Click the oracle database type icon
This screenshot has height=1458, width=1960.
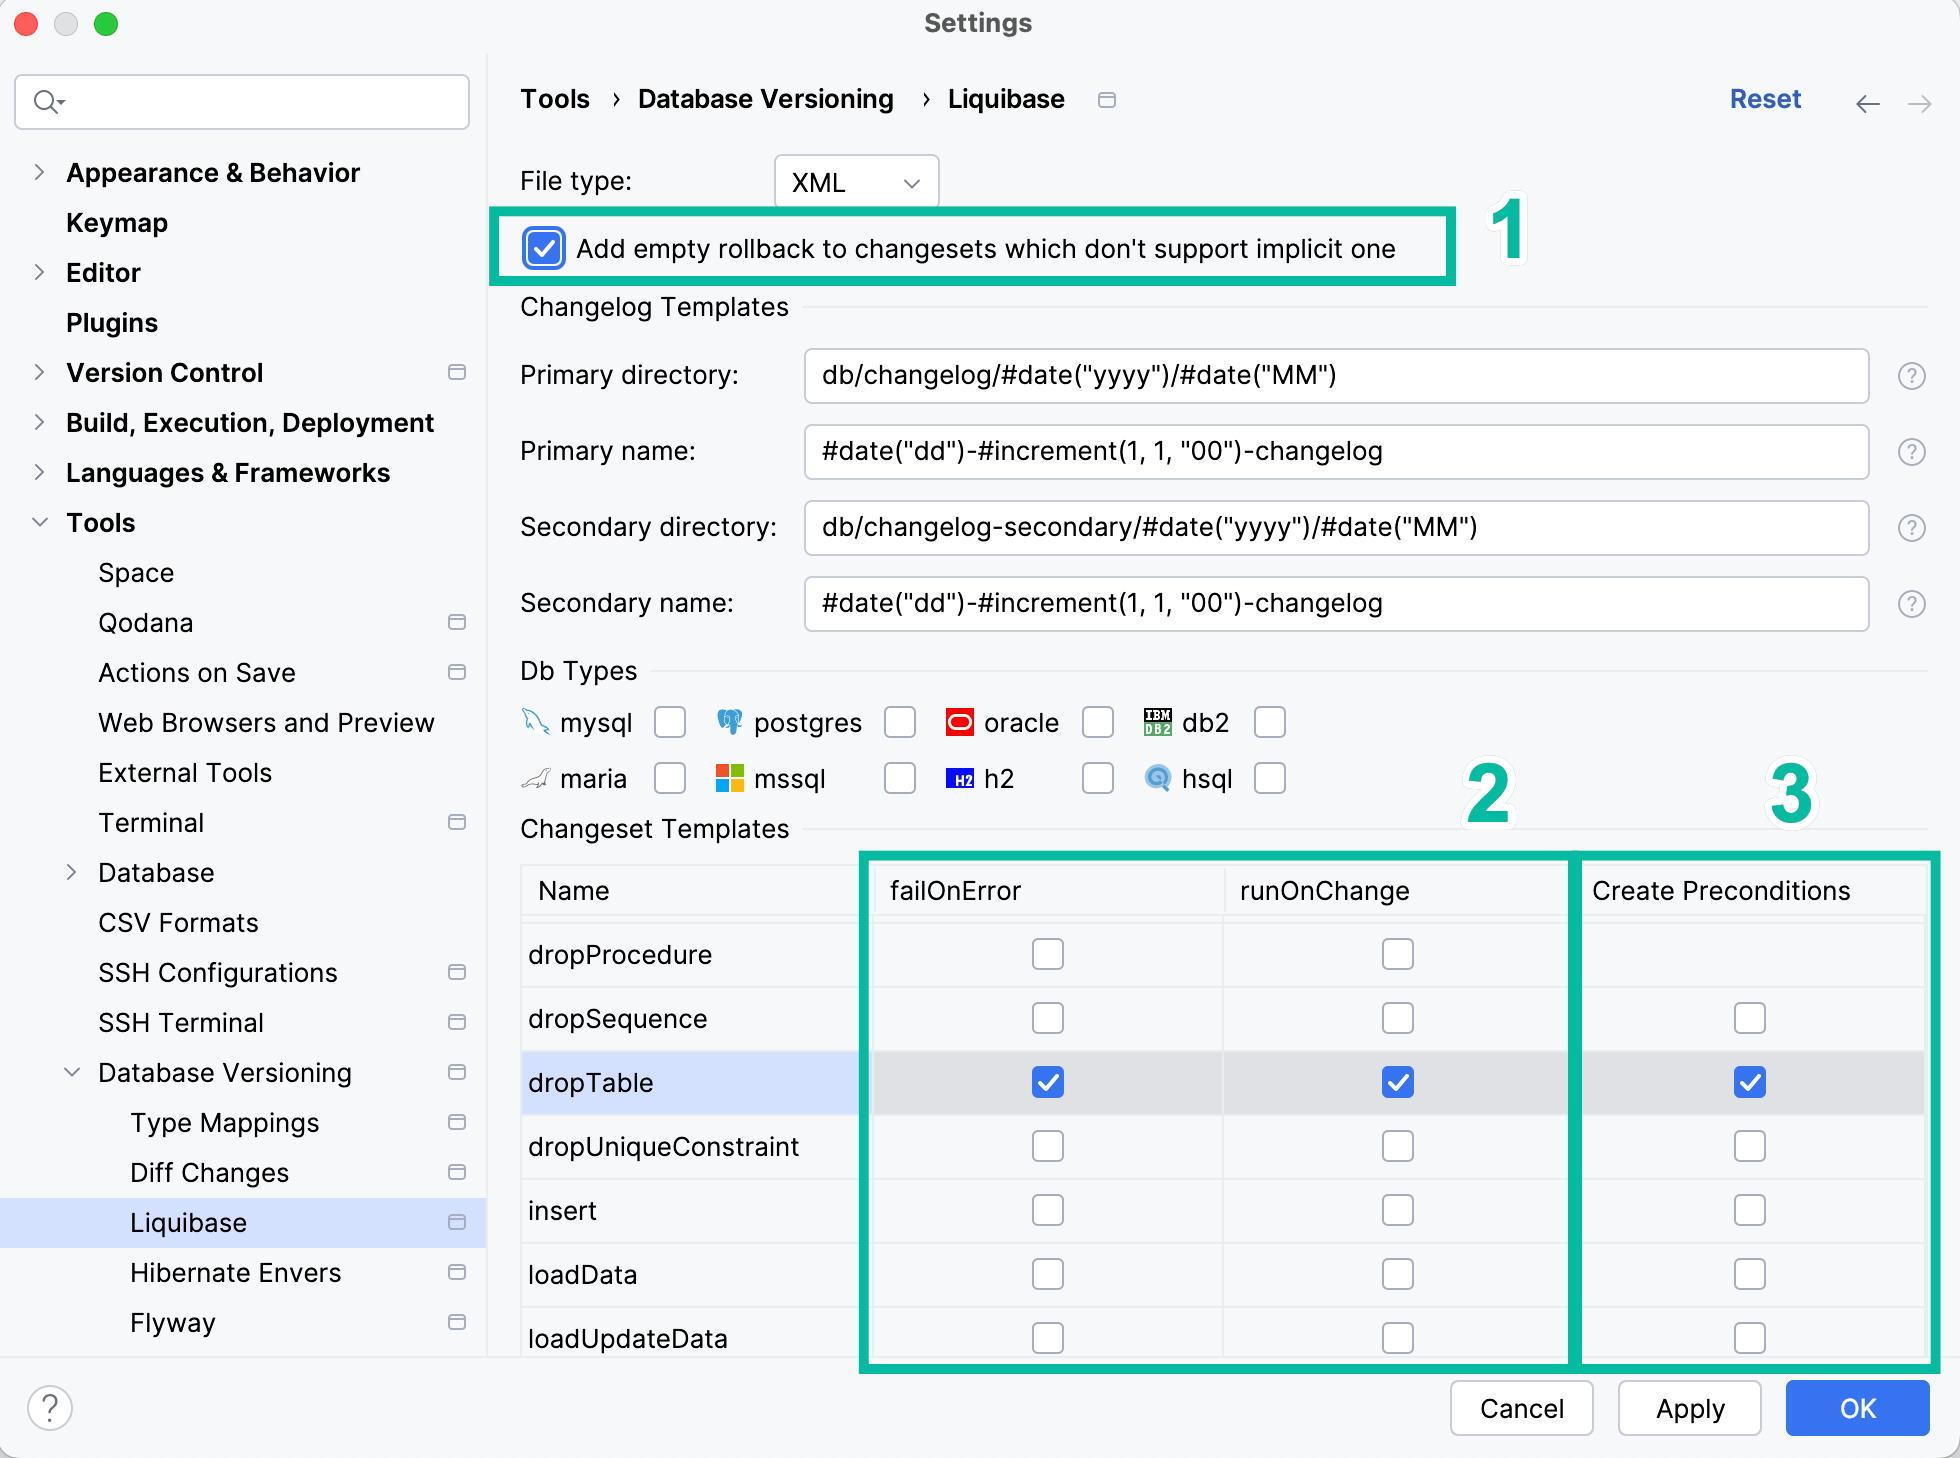(959, 722)
